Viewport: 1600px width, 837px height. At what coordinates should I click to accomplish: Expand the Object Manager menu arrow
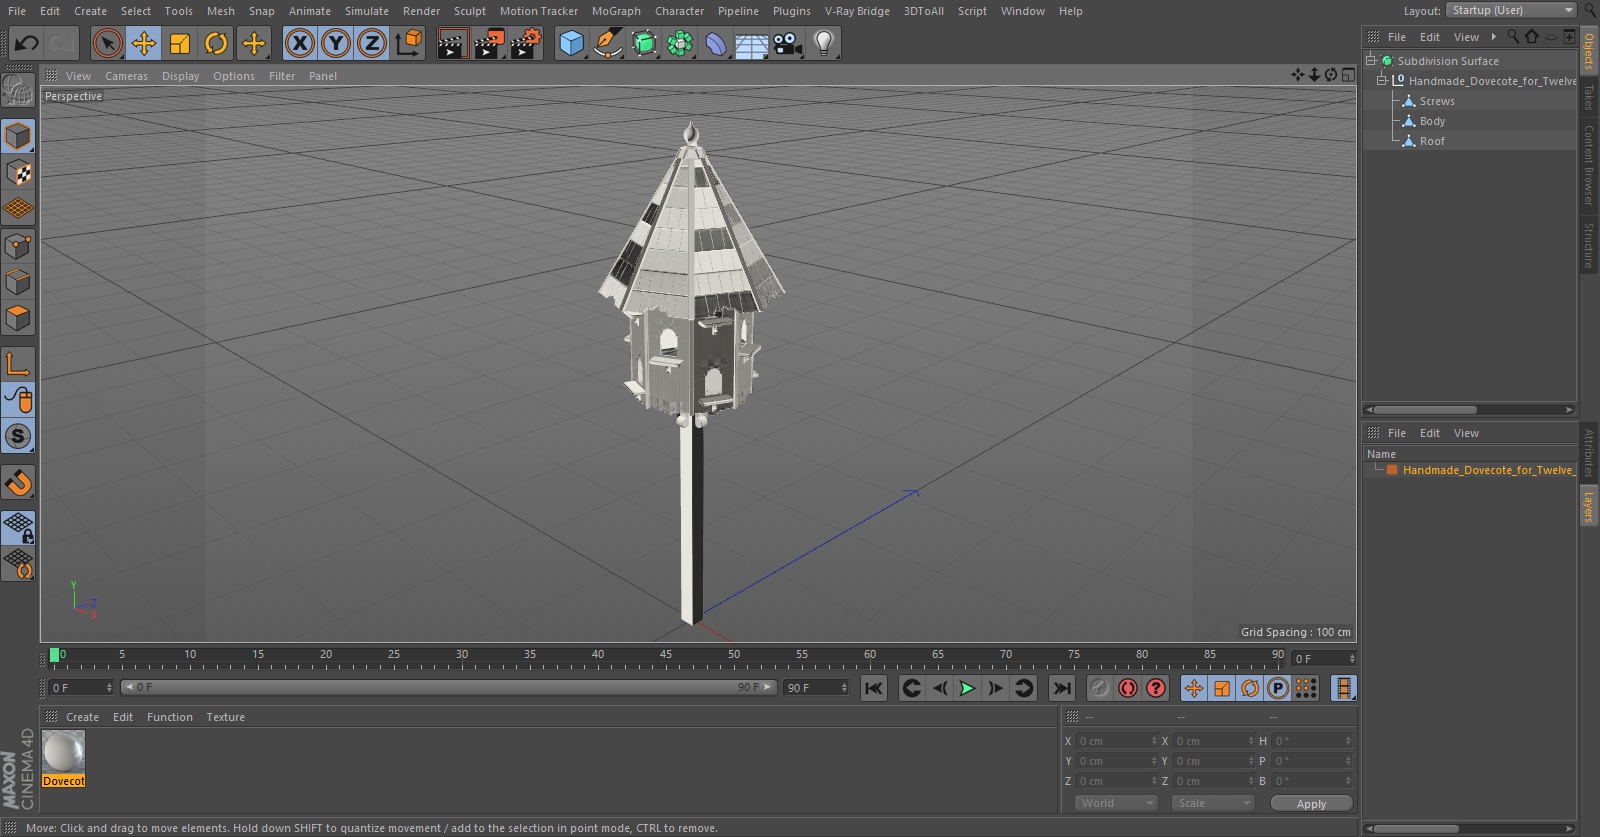[x=1494, y=37]
